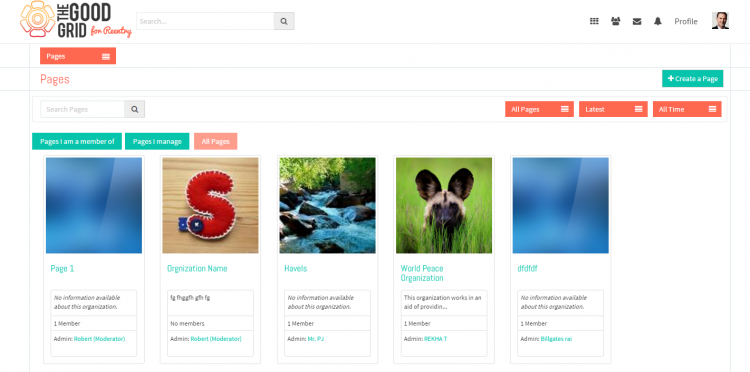Open the people/groups icon in header
Image resolution: width=750 pixels, height=372 pixels.
[616, 21]
